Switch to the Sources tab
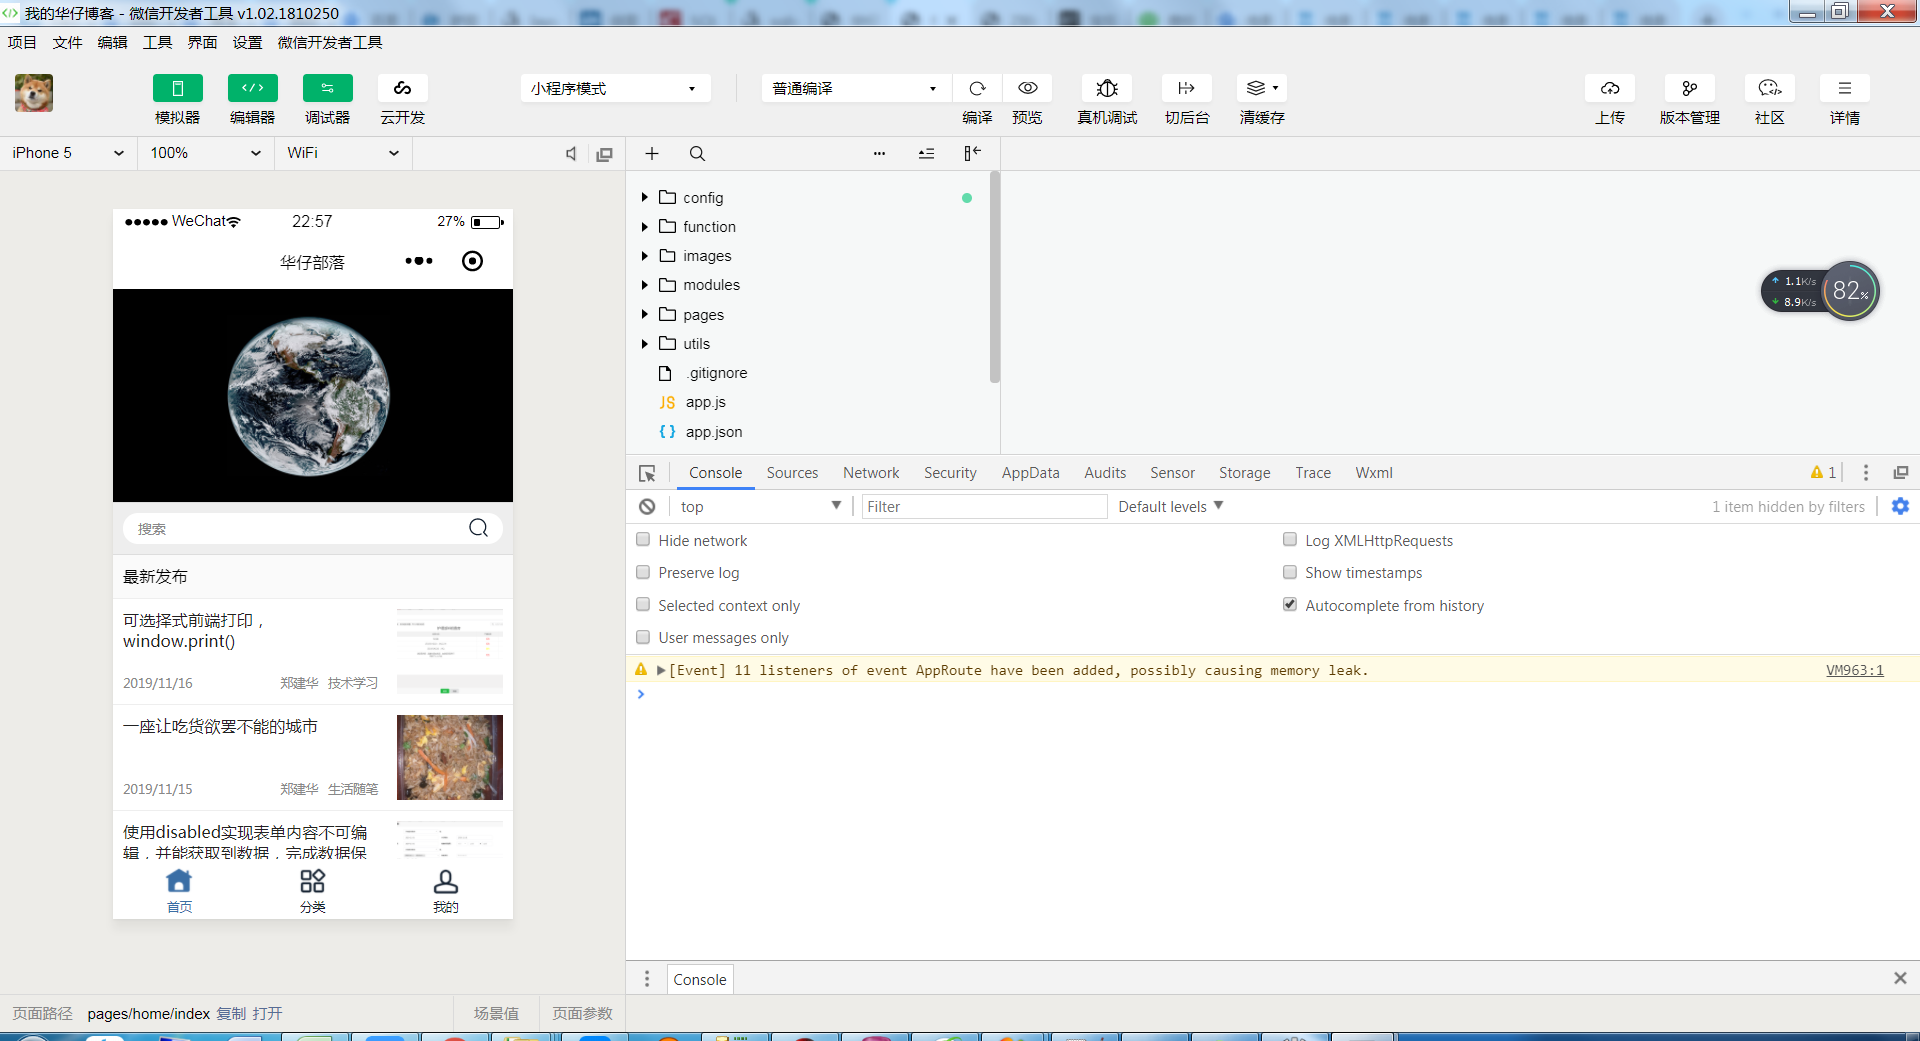Image resolution: width=1920 pixels, height=1041 pixels. [x=792, y=473]
